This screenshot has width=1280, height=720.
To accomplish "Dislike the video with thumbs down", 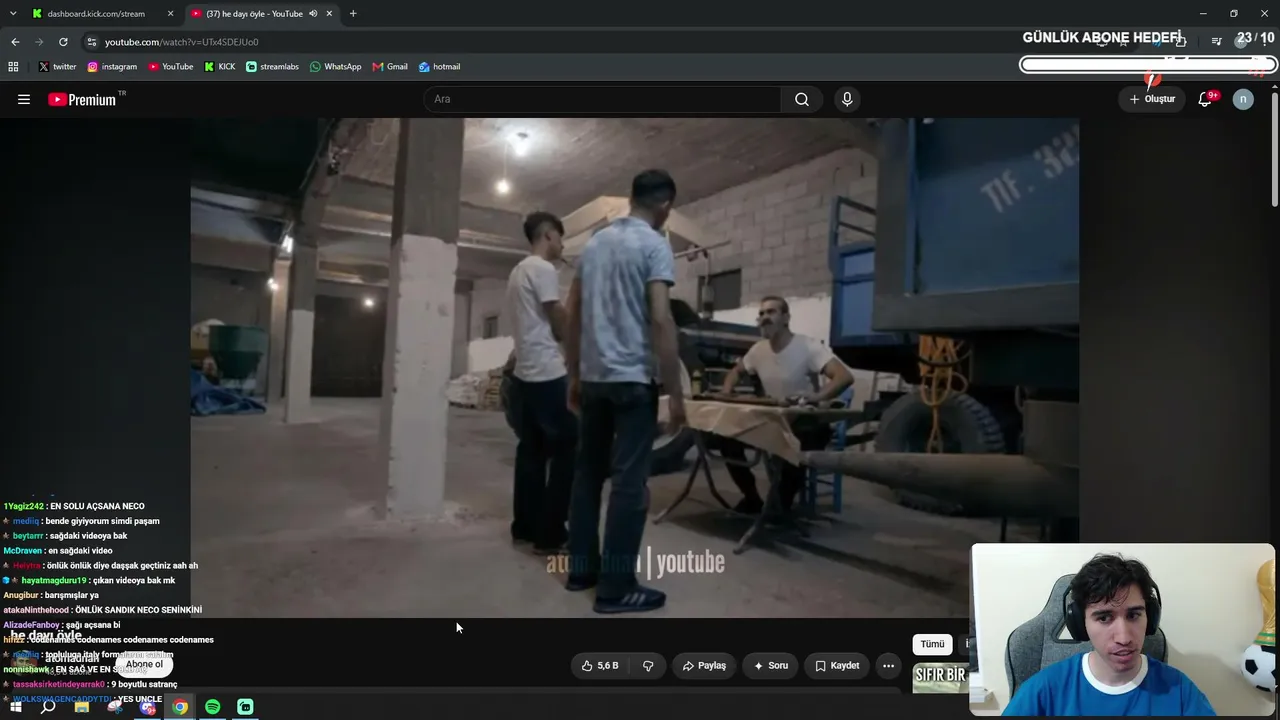I will click(648, 665).
